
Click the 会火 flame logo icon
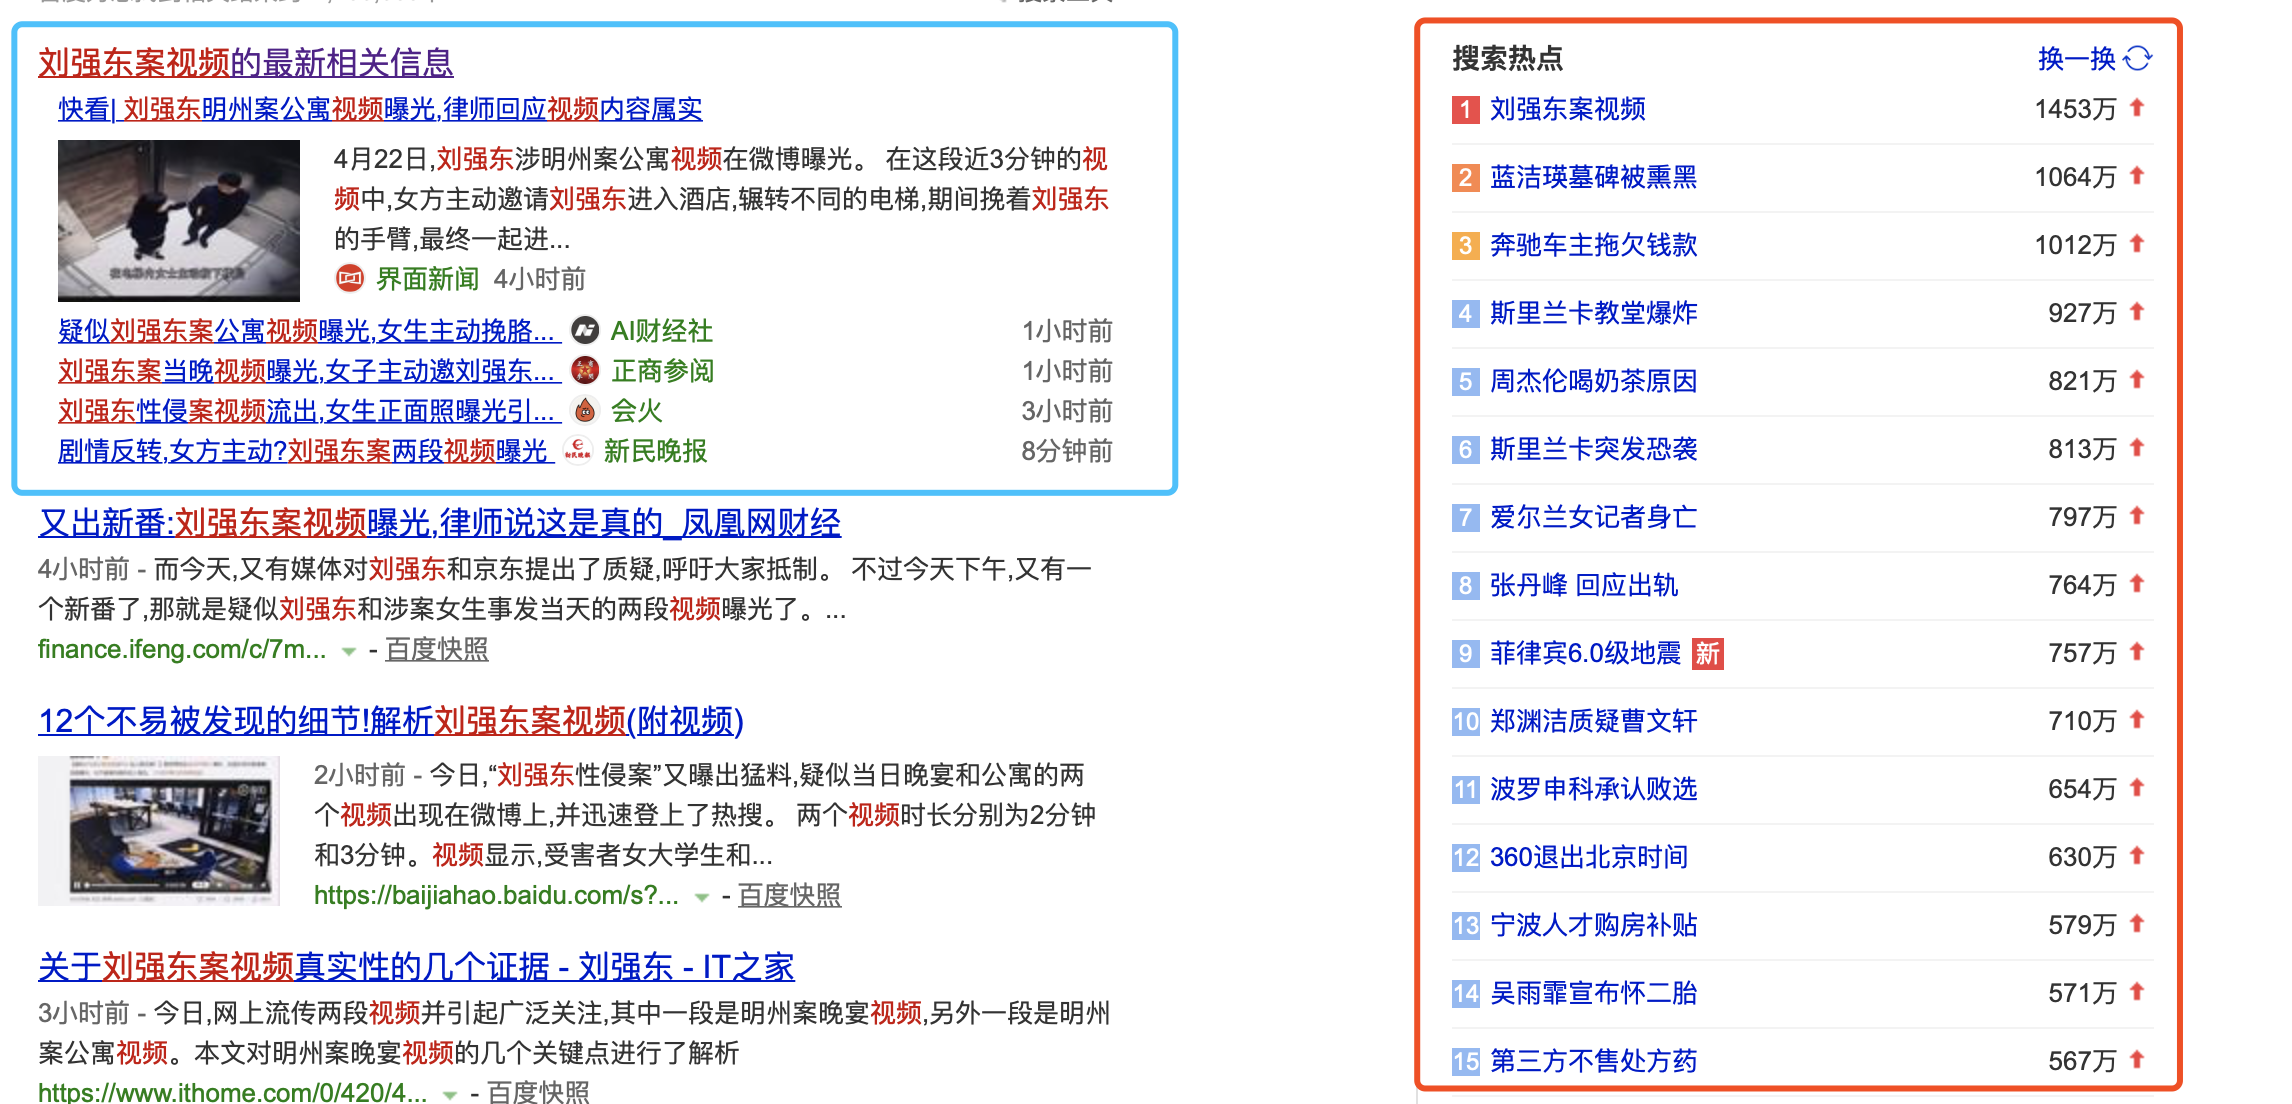[585, 410]
